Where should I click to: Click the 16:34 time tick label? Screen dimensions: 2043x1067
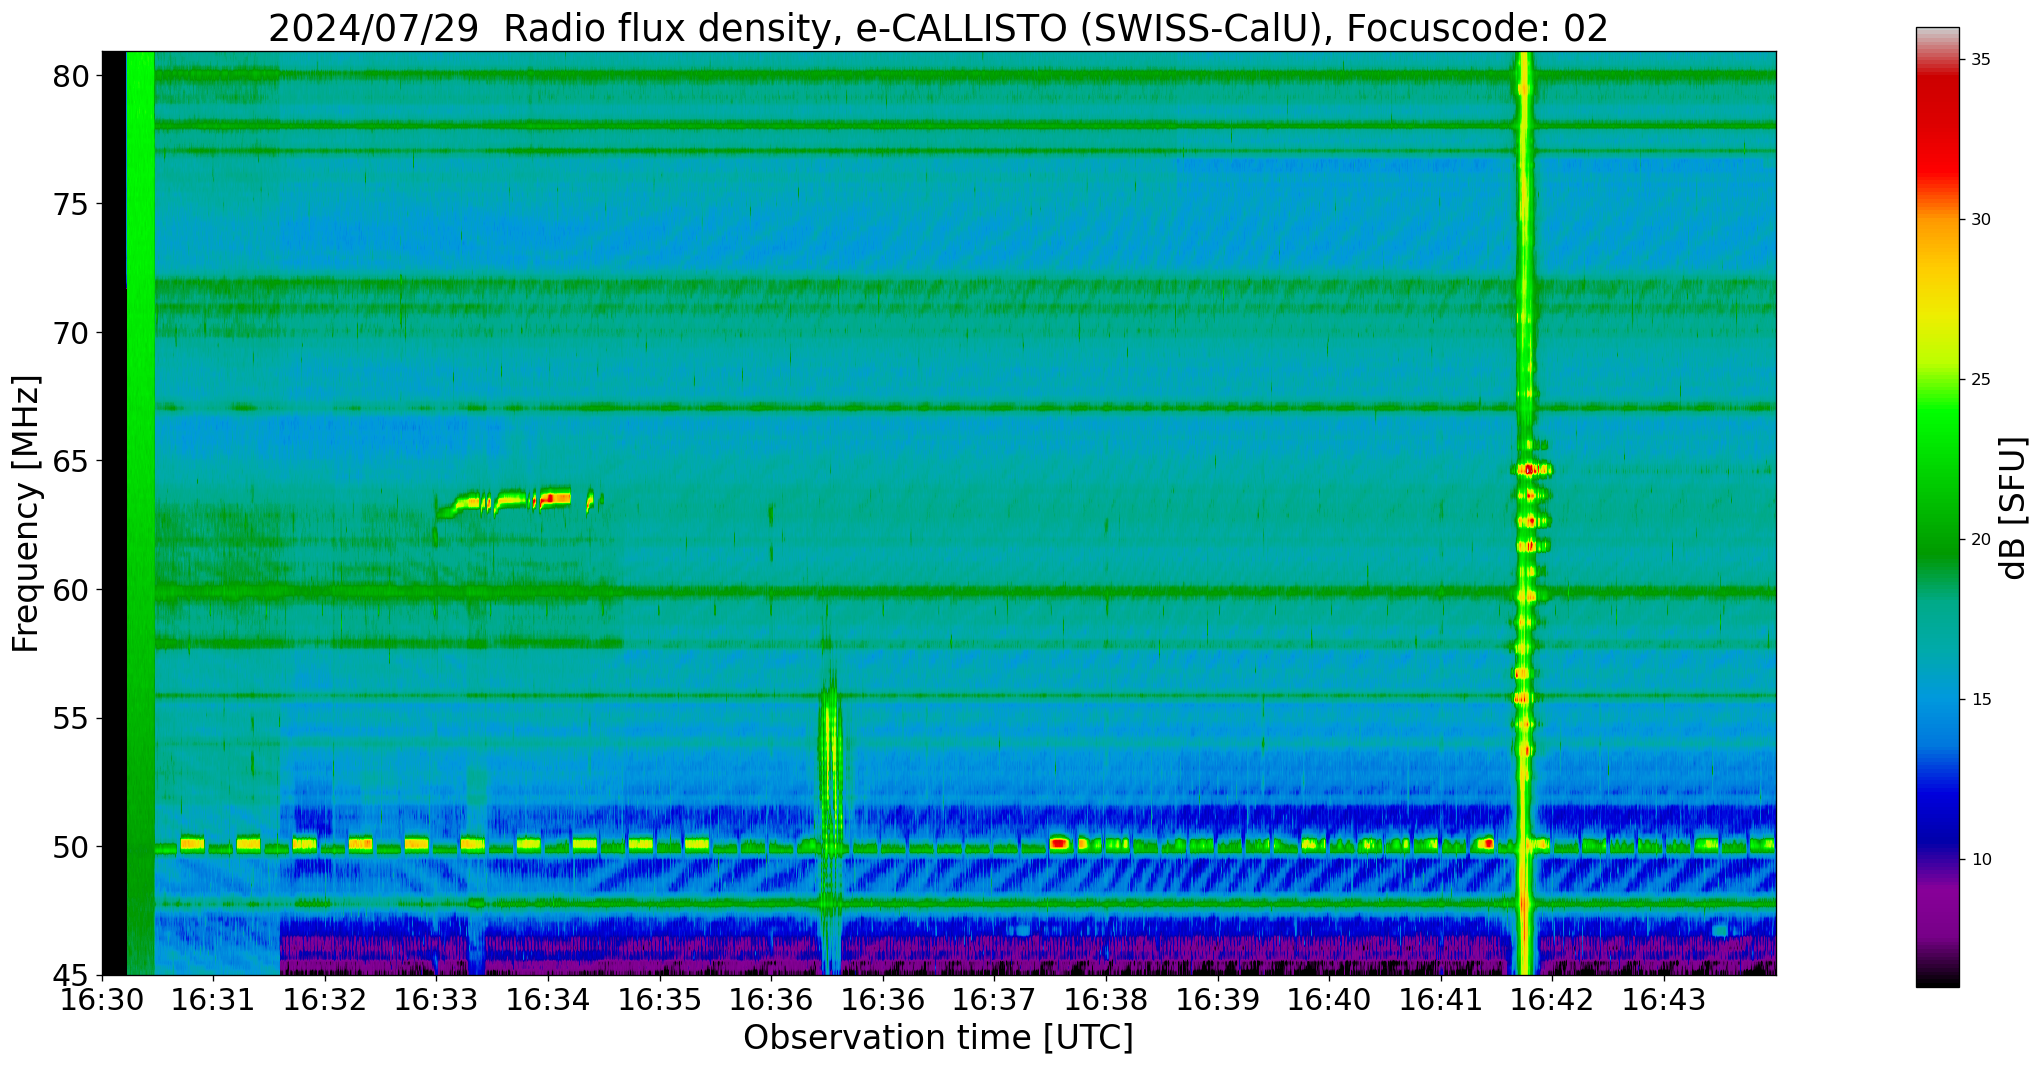[x=547, y=1000]
